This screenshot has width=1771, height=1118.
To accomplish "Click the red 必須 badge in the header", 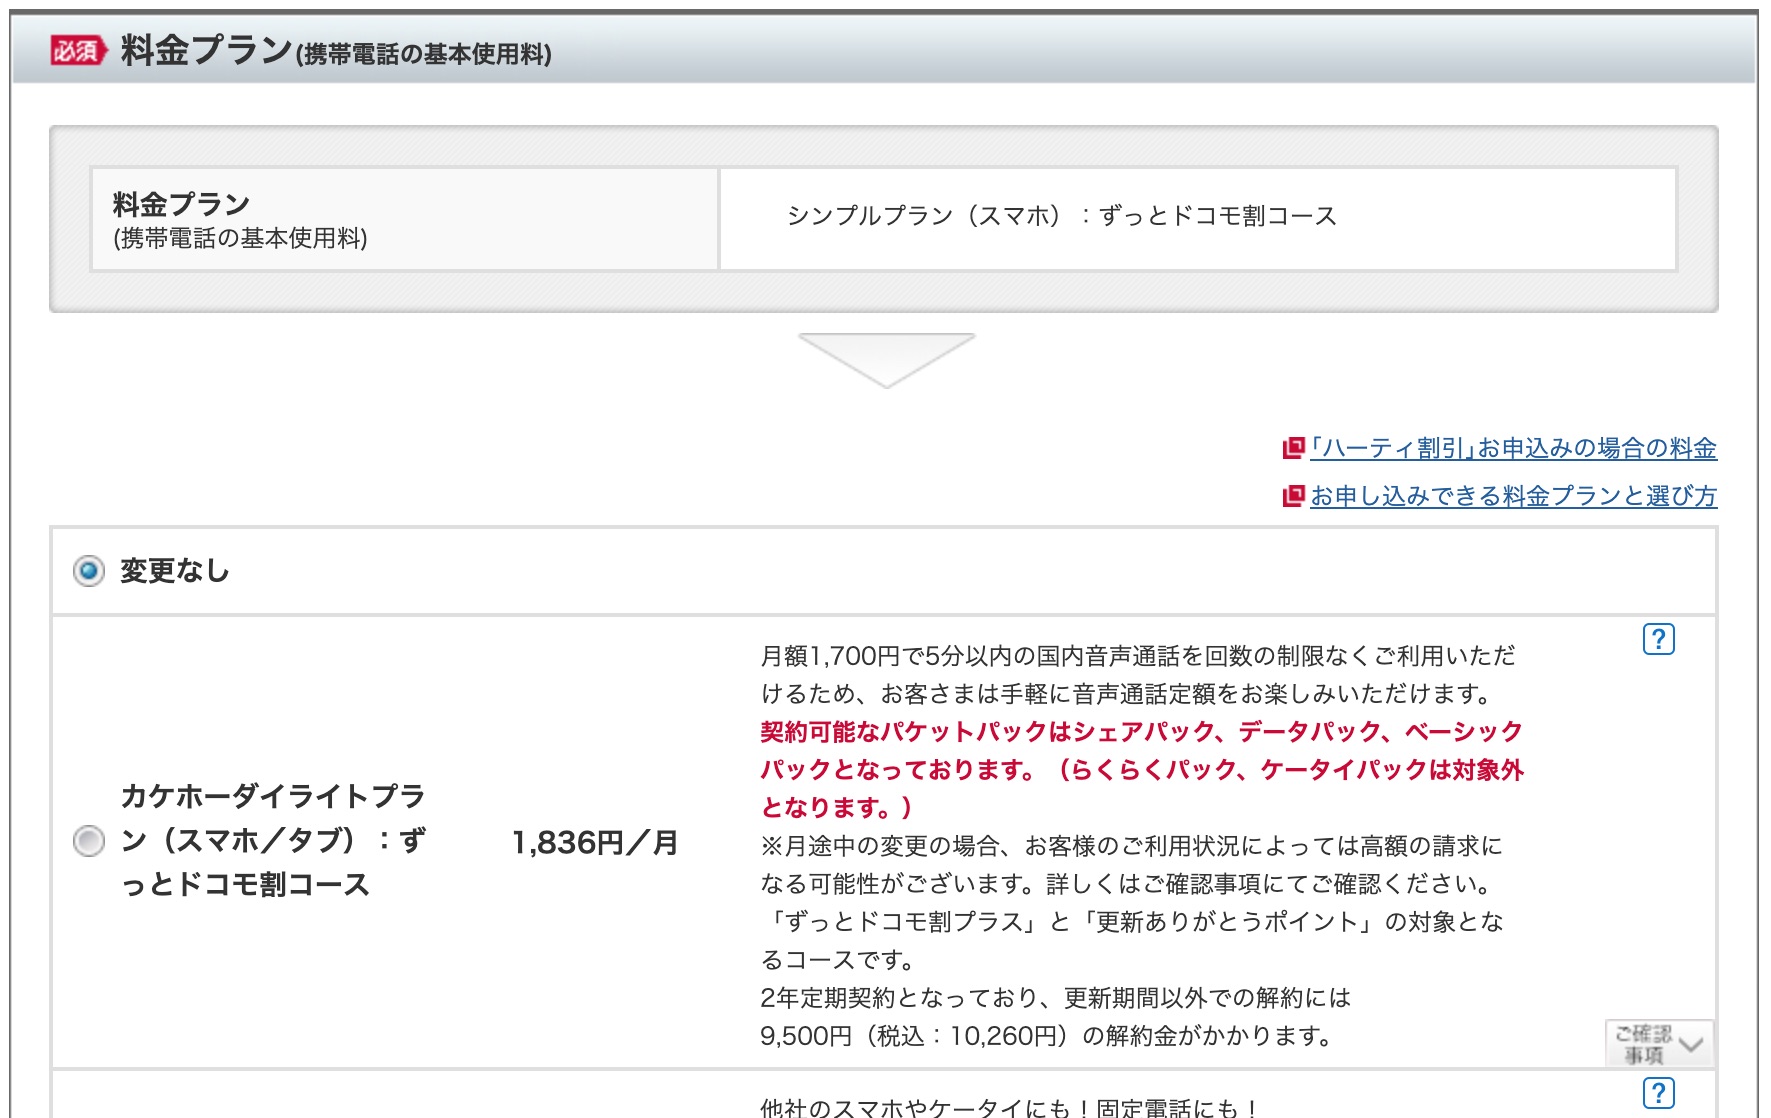I will [79, 50].
